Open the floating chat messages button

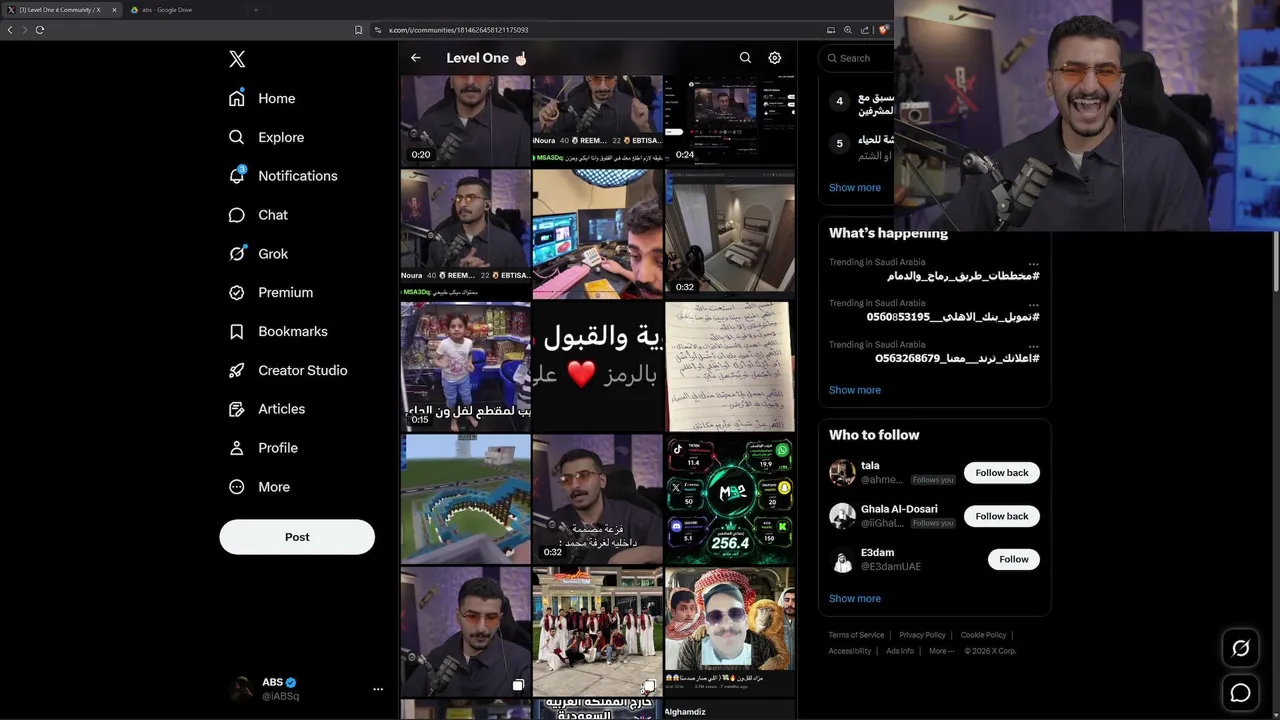[1240, 693]
